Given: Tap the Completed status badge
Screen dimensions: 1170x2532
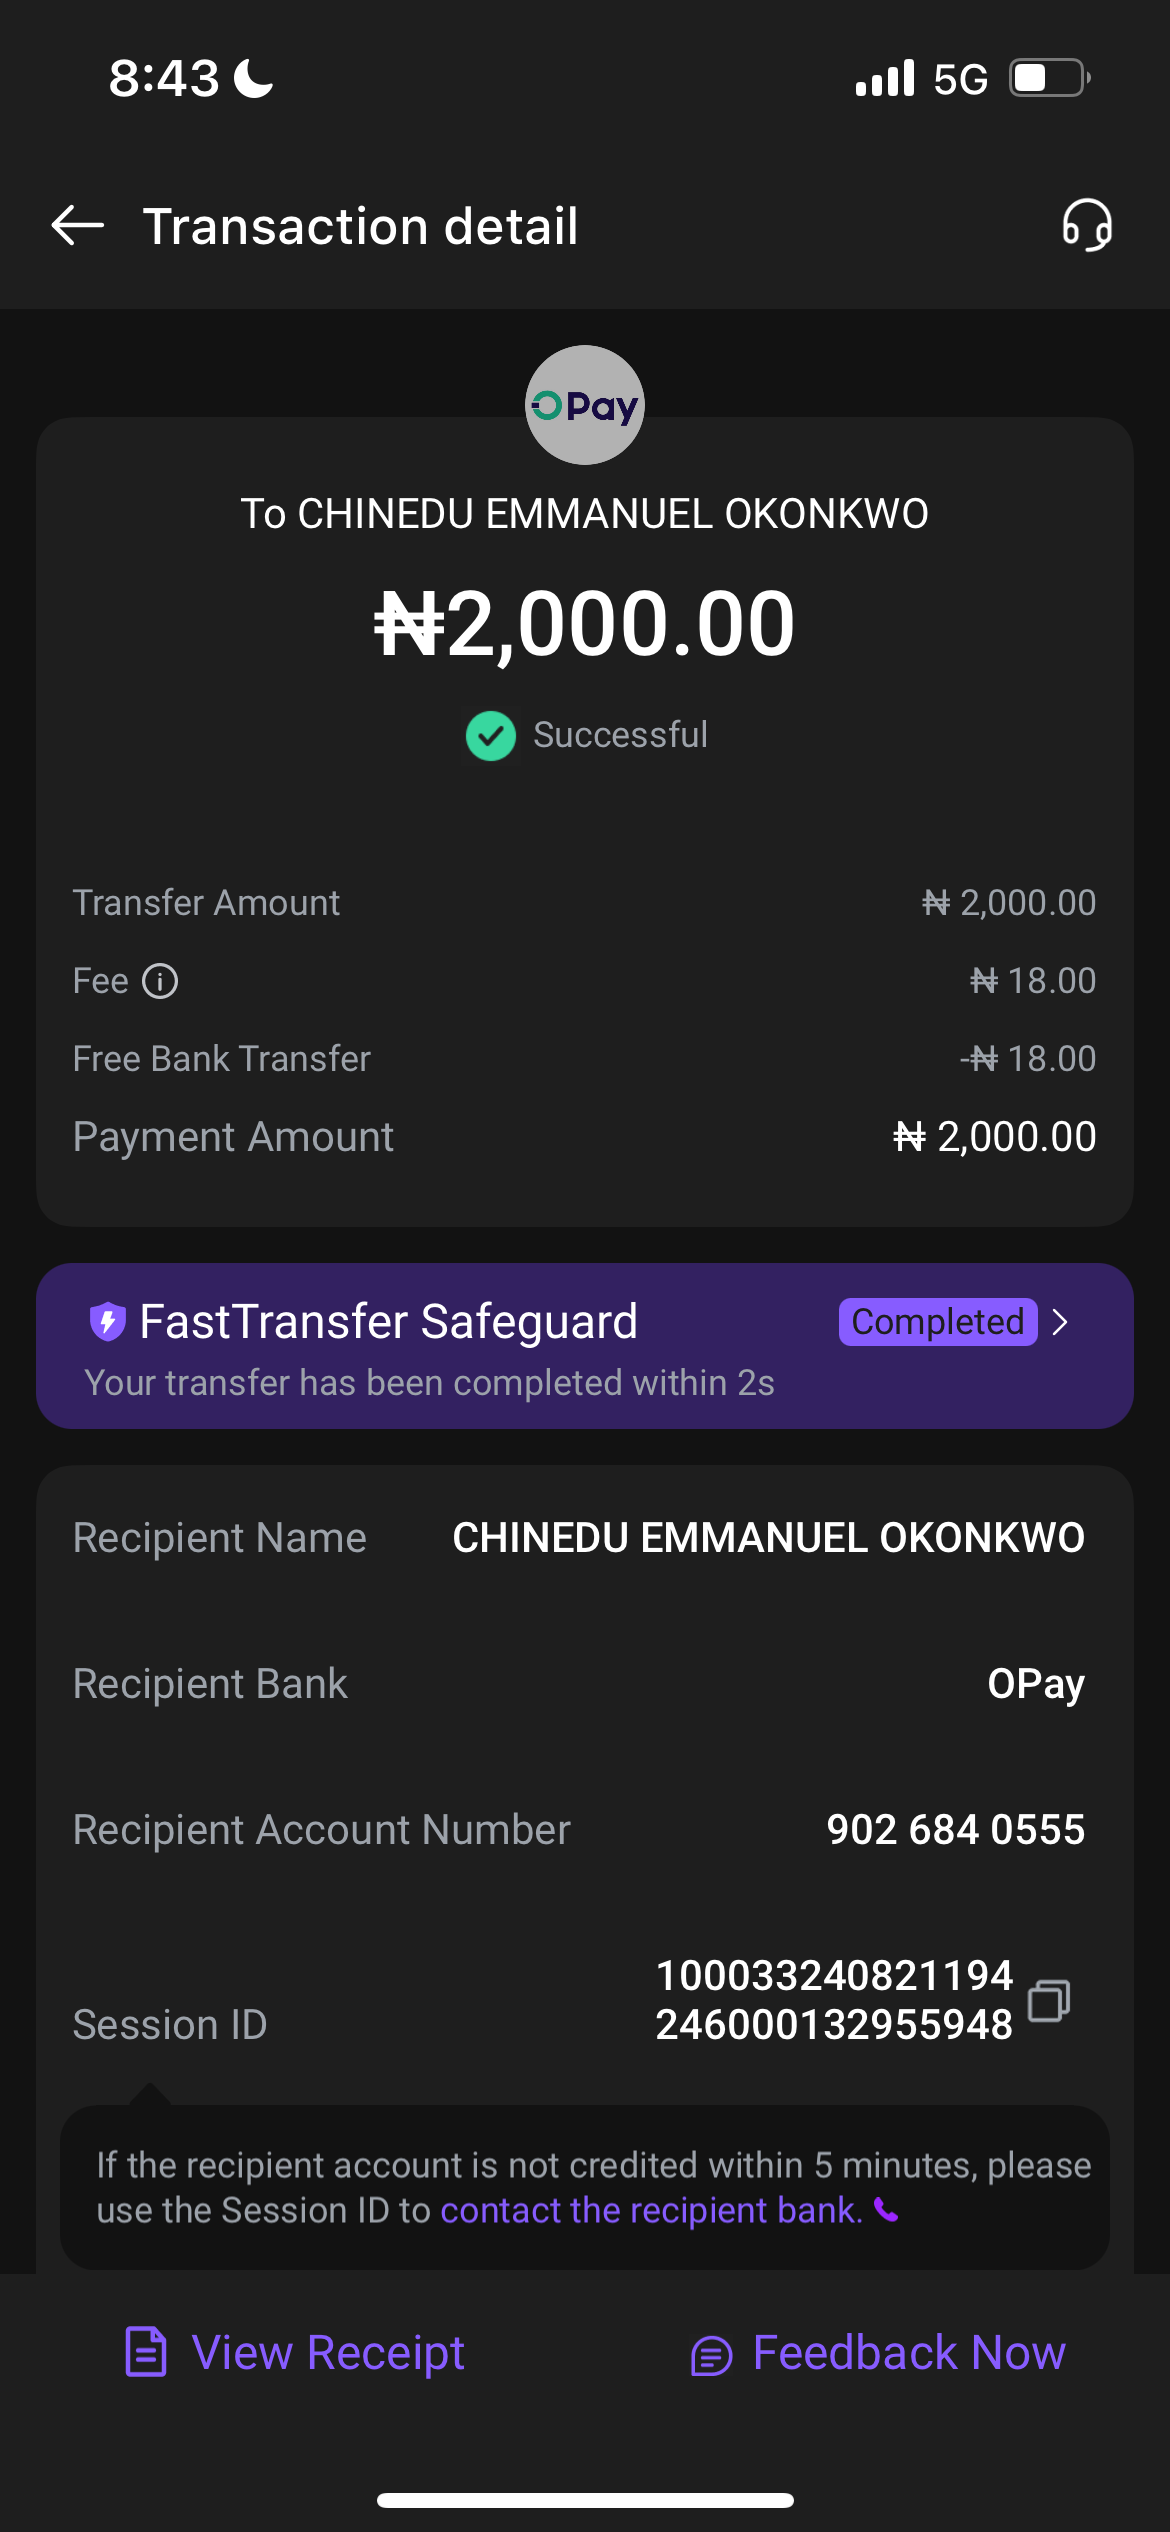Looking at the screenshot, I should 937,1322.
